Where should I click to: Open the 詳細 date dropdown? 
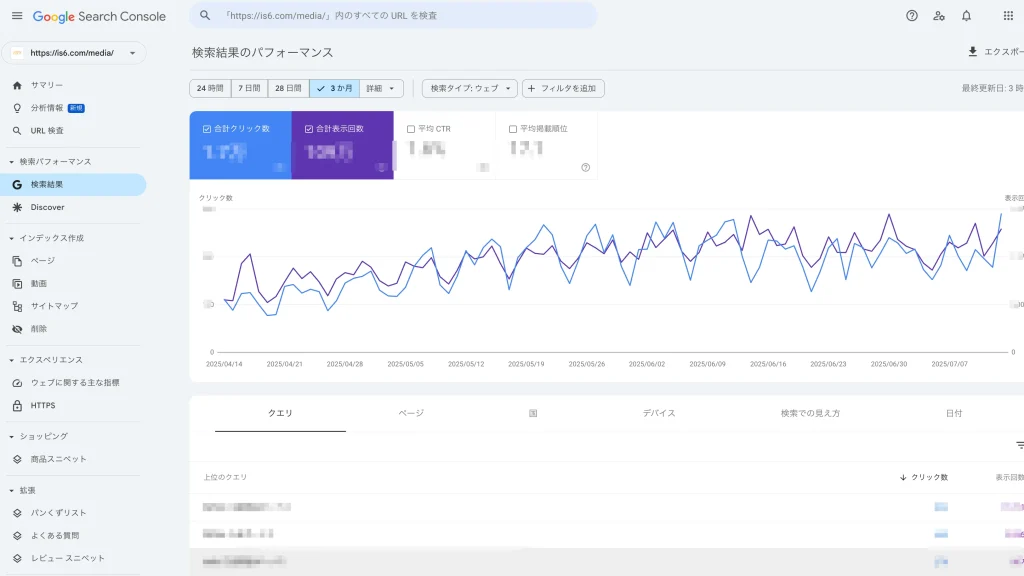pyautogui.click(x=381, y=88)
